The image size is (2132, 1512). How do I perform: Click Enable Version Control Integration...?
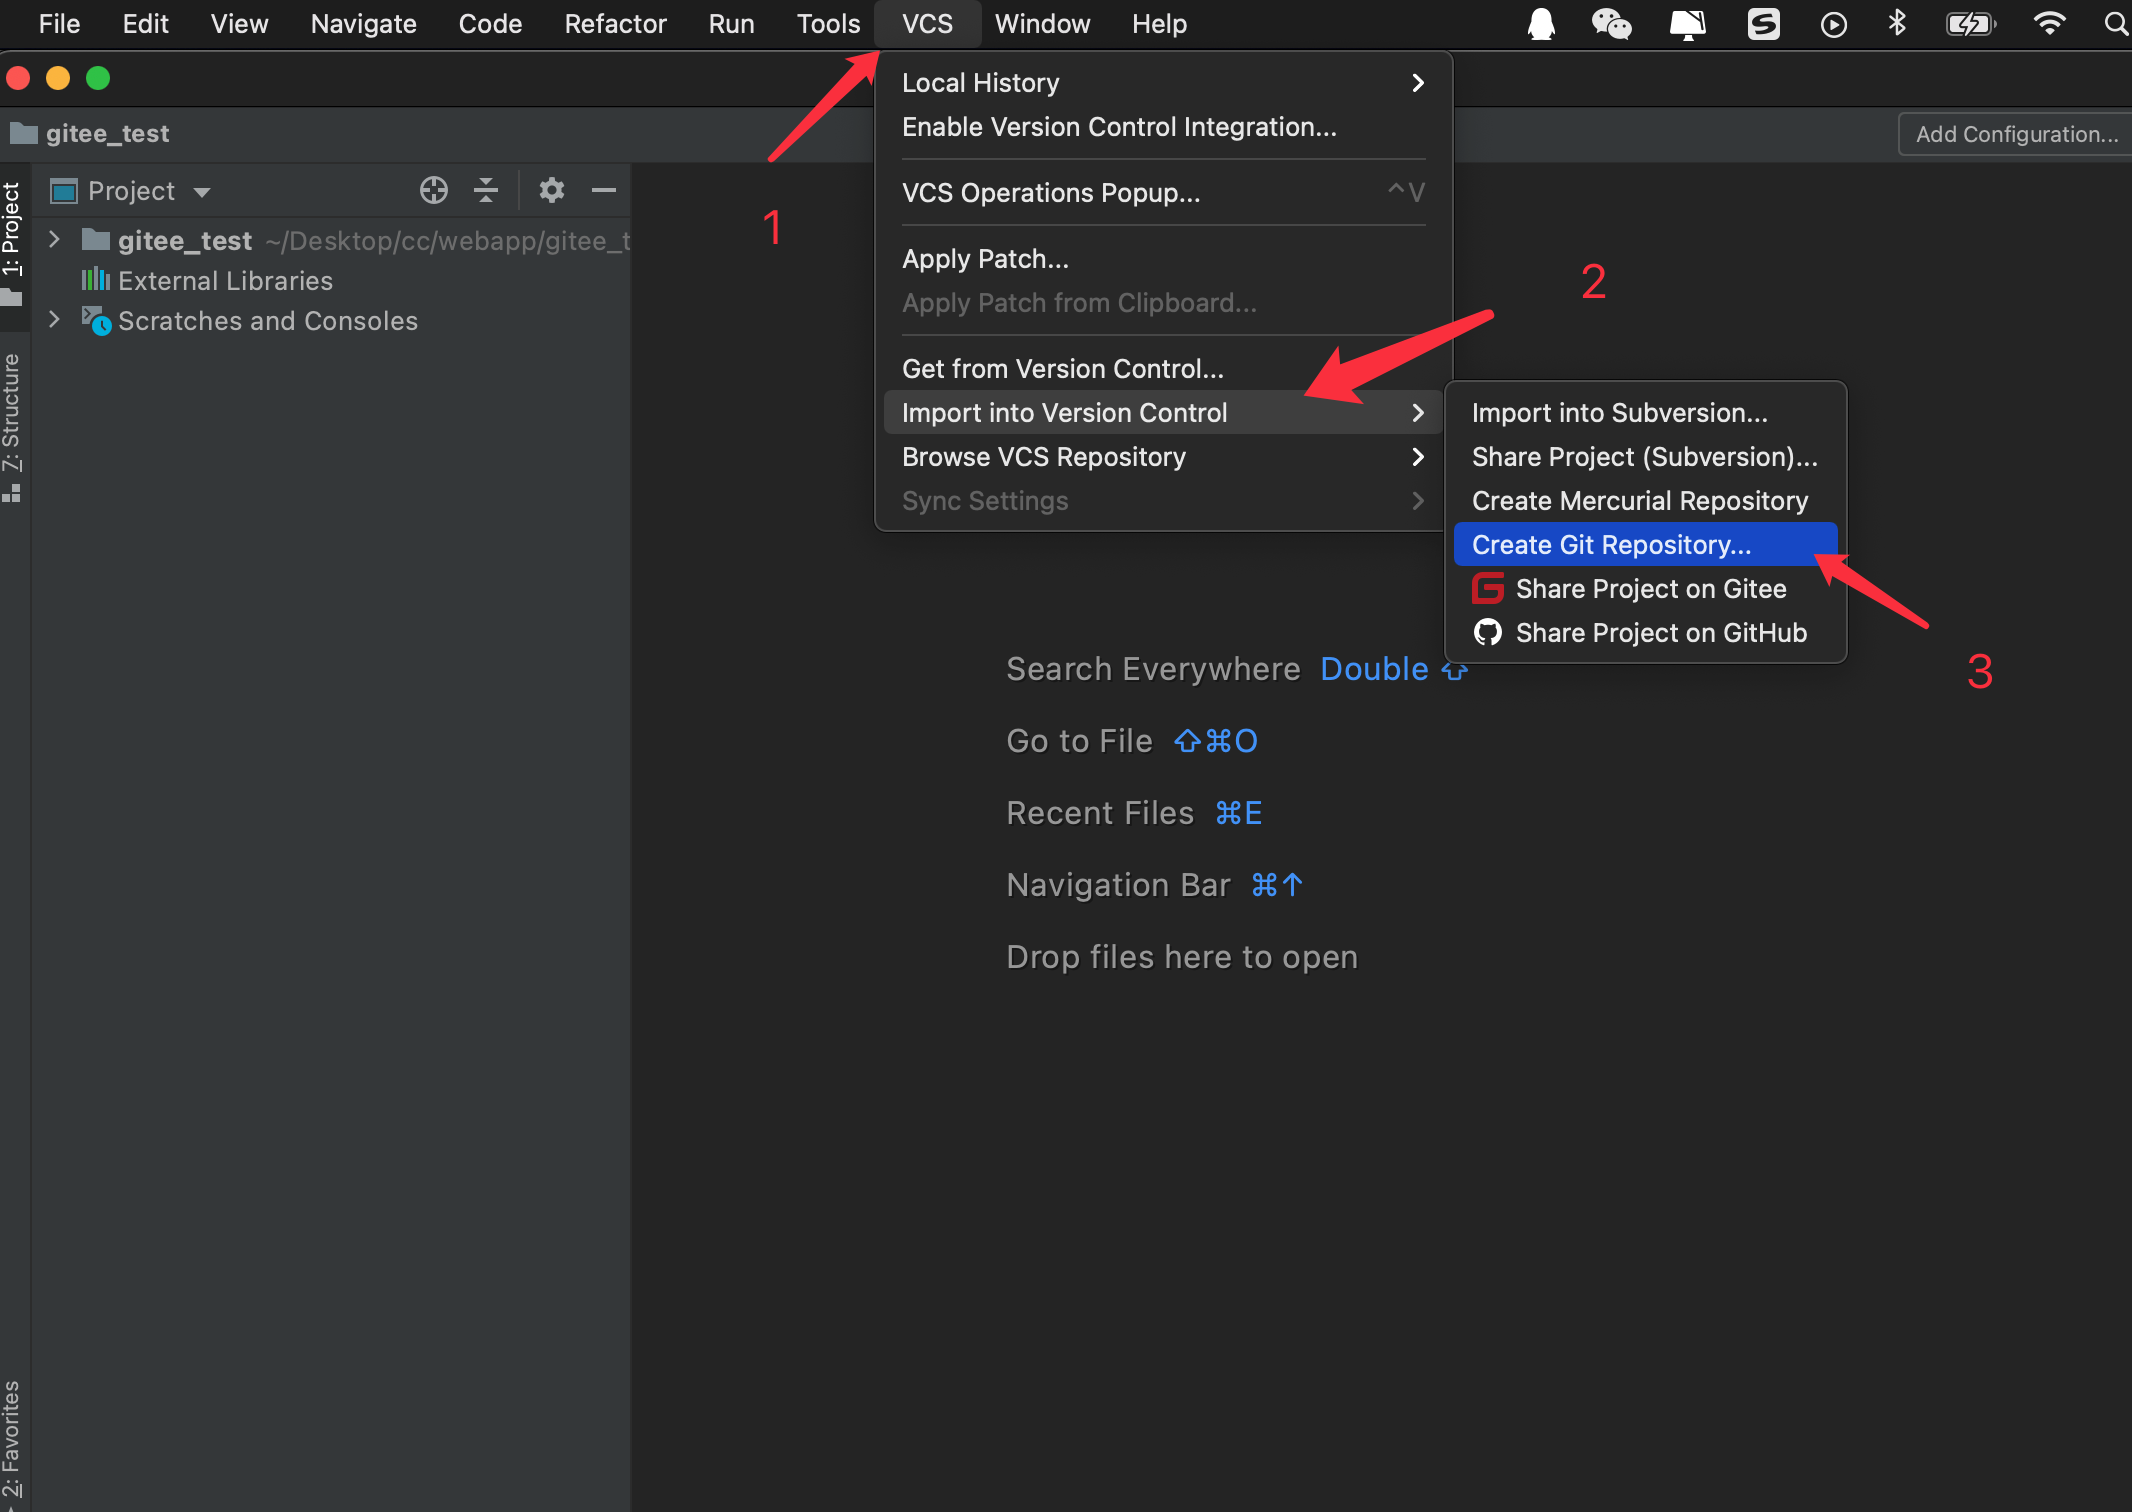pos(1118,127)
